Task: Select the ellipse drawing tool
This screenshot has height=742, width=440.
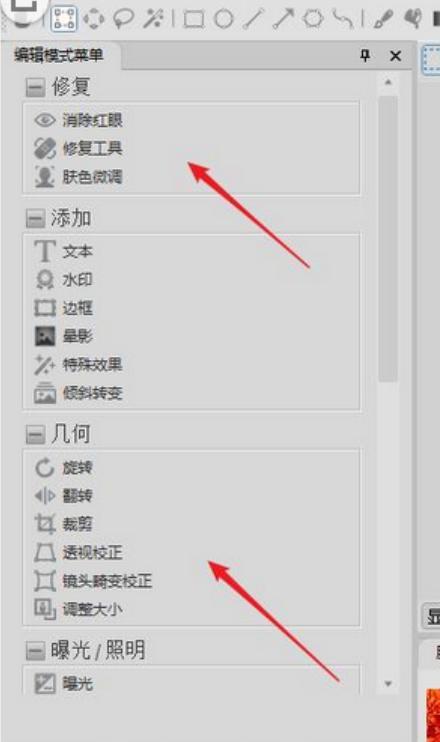Action: [x=223, y=19]
